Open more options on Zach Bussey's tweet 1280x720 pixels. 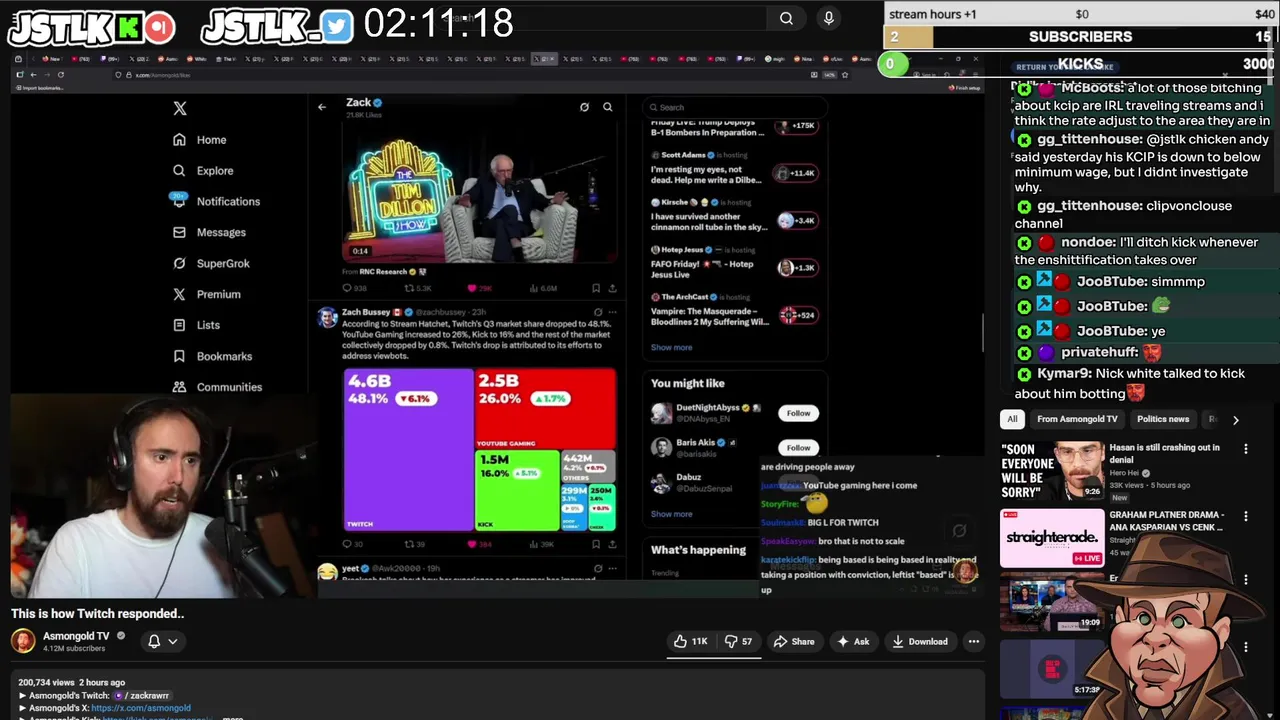(613, 312)
